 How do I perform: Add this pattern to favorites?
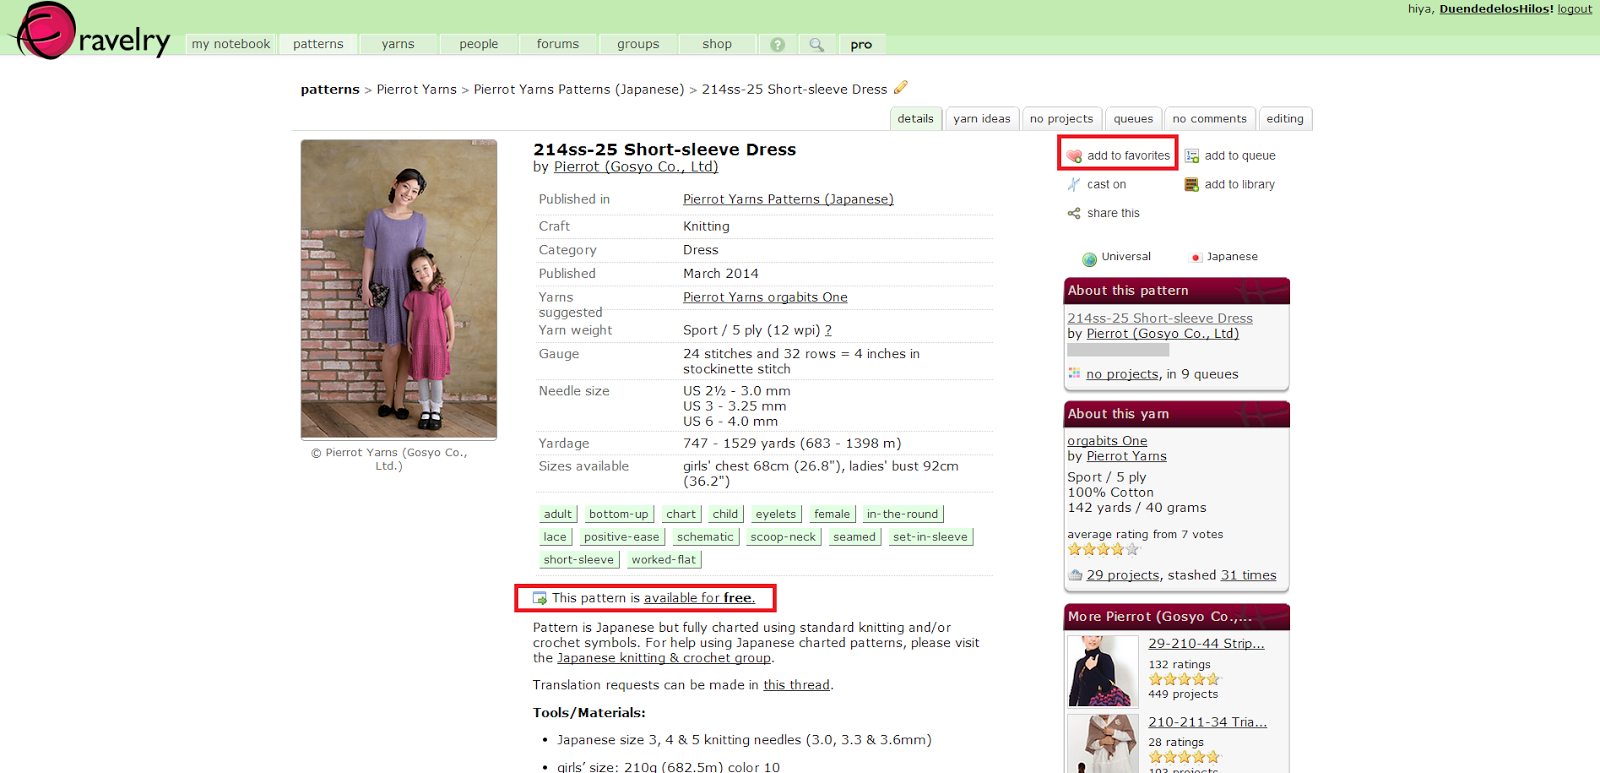tap(1118, 155)
